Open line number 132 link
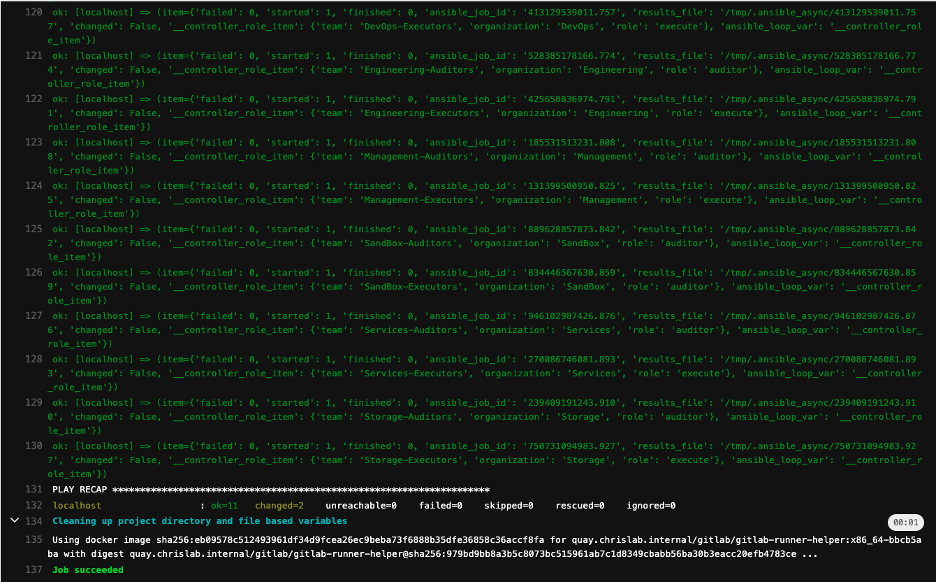The image size is (936, 582). pyautogui.click(x=33, y=505)
